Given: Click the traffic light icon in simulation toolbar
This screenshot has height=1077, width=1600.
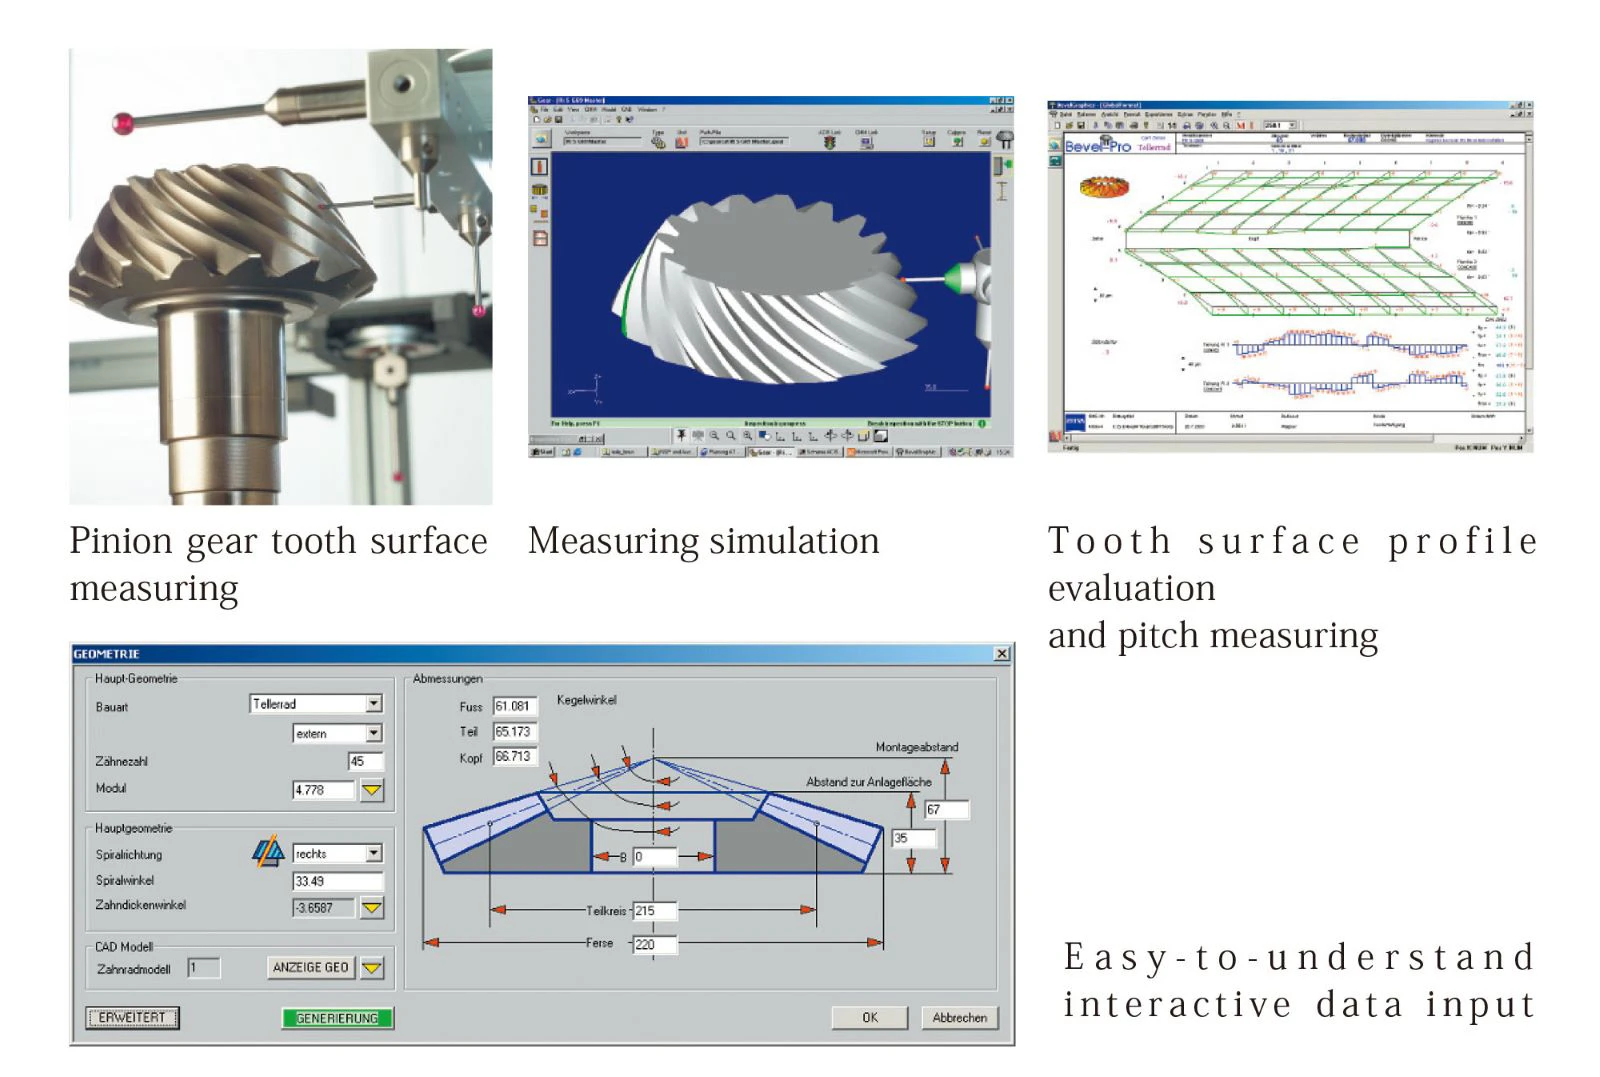Looking at the screenshot, I should click(829, 143).
